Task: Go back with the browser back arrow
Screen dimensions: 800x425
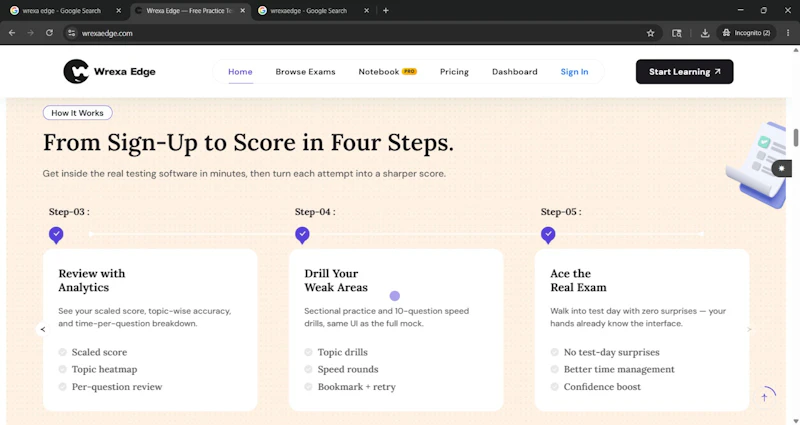Action: [x=12, y=33]
